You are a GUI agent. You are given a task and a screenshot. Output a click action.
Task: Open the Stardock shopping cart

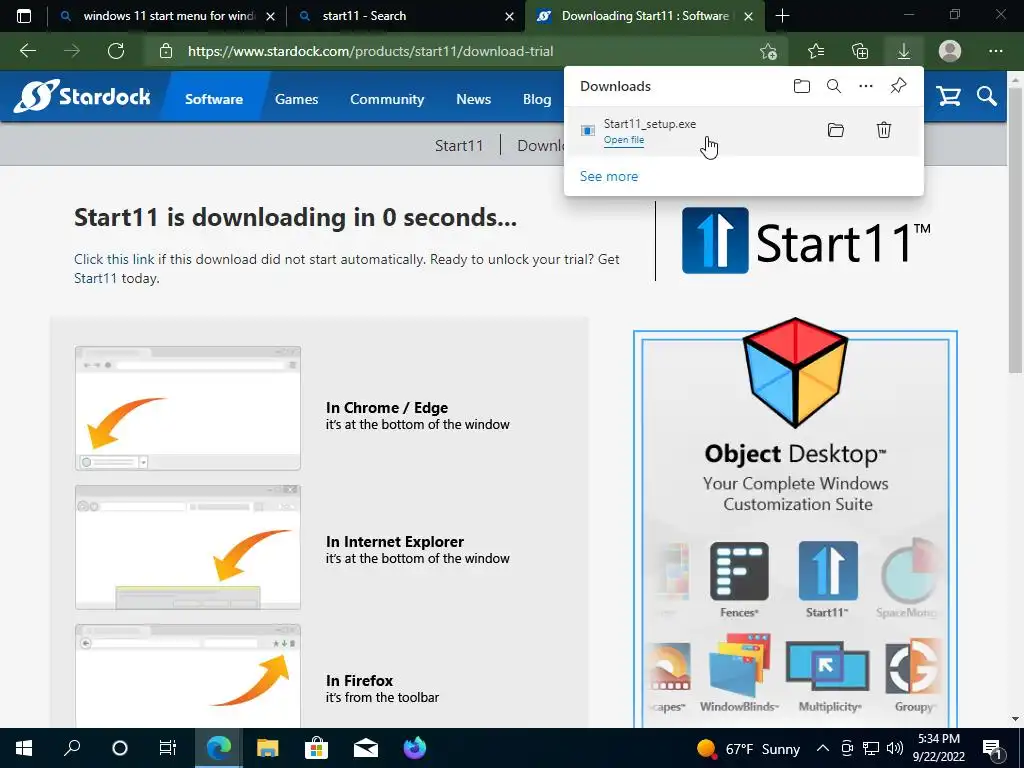pos(948,97)
